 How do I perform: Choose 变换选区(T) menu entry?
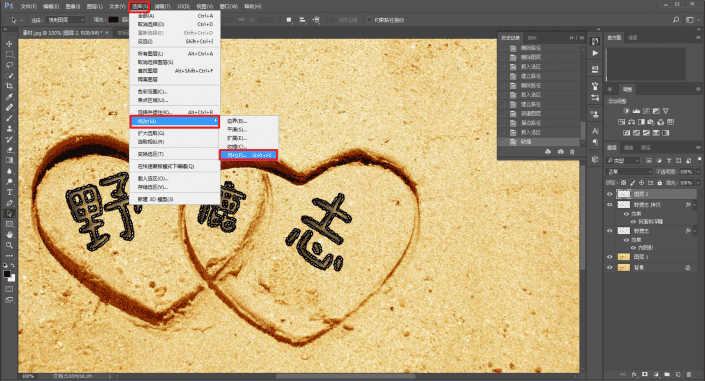point(175,154)
